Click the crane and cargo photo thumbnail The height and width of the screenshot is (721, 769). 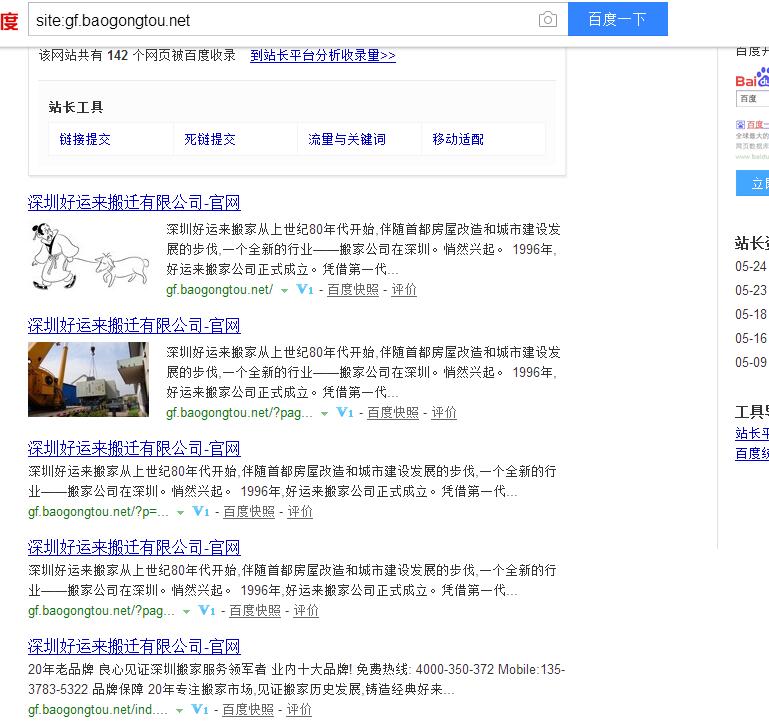pyautogui.click(x=88, y=379)
